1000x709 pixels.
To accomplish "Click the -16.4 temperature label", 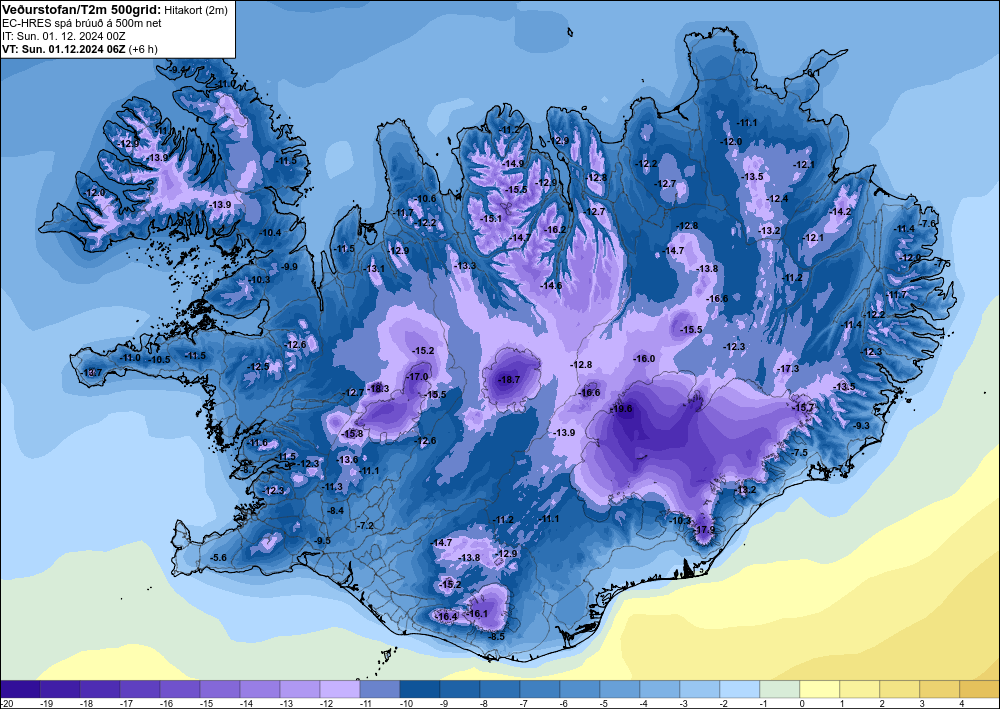I will tap(446, 617).
